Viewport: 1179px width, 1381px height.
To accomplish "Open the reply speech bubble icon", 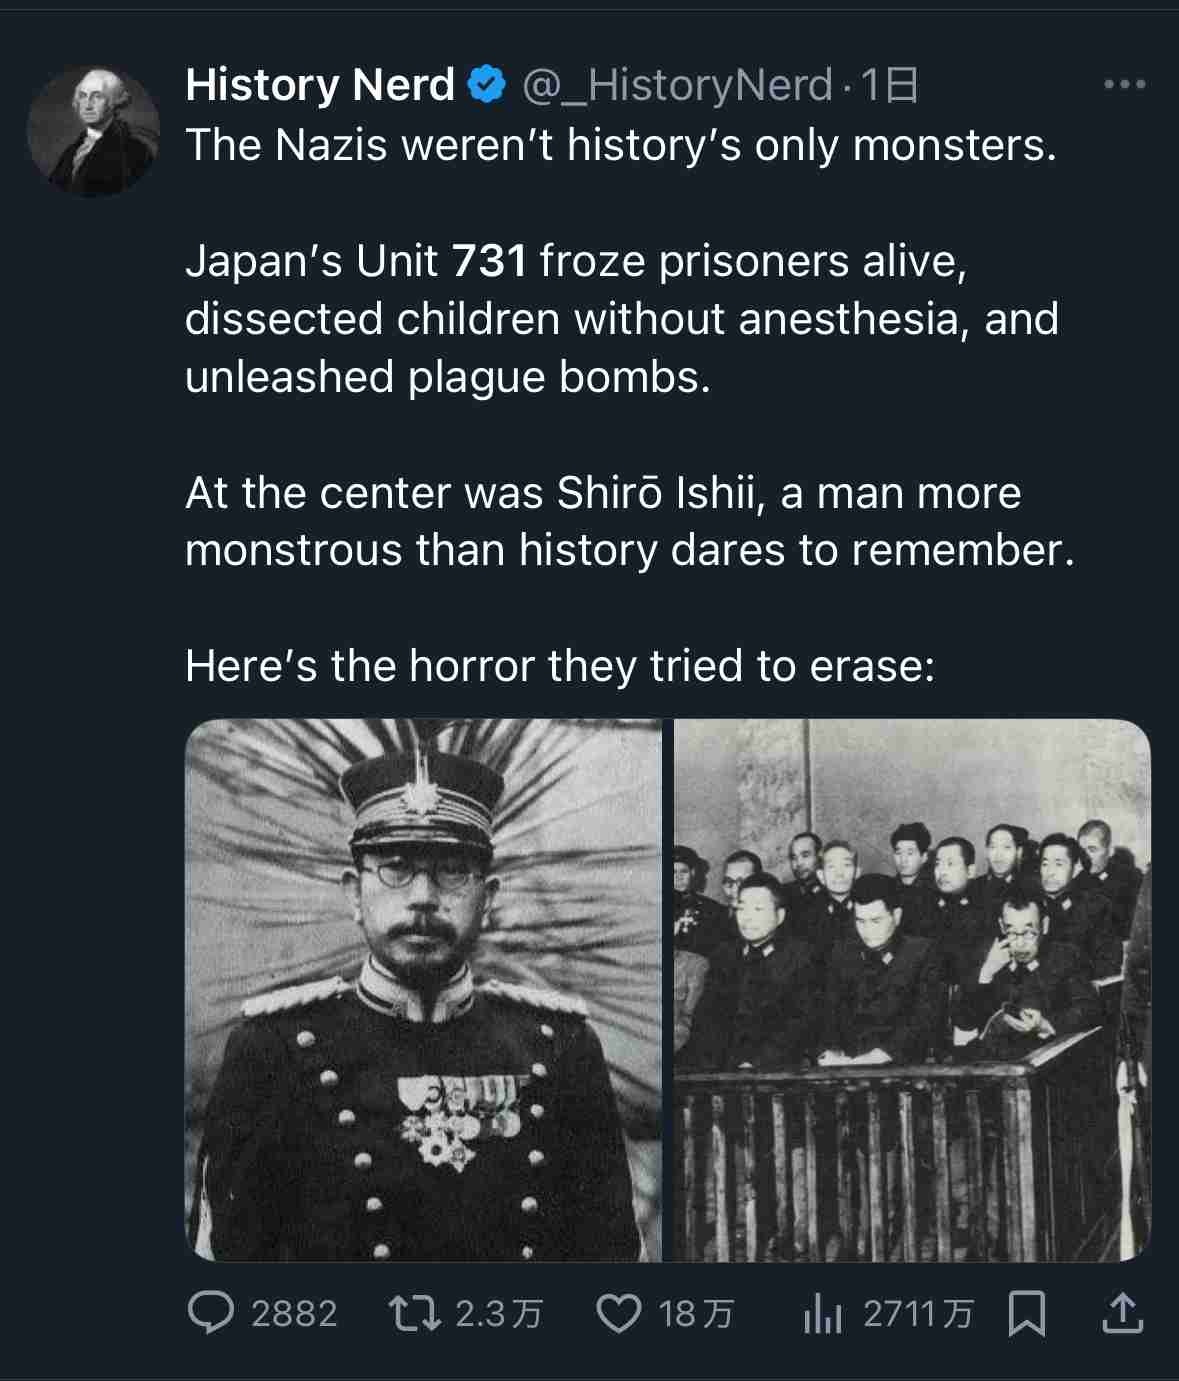I will point(211,1313).
